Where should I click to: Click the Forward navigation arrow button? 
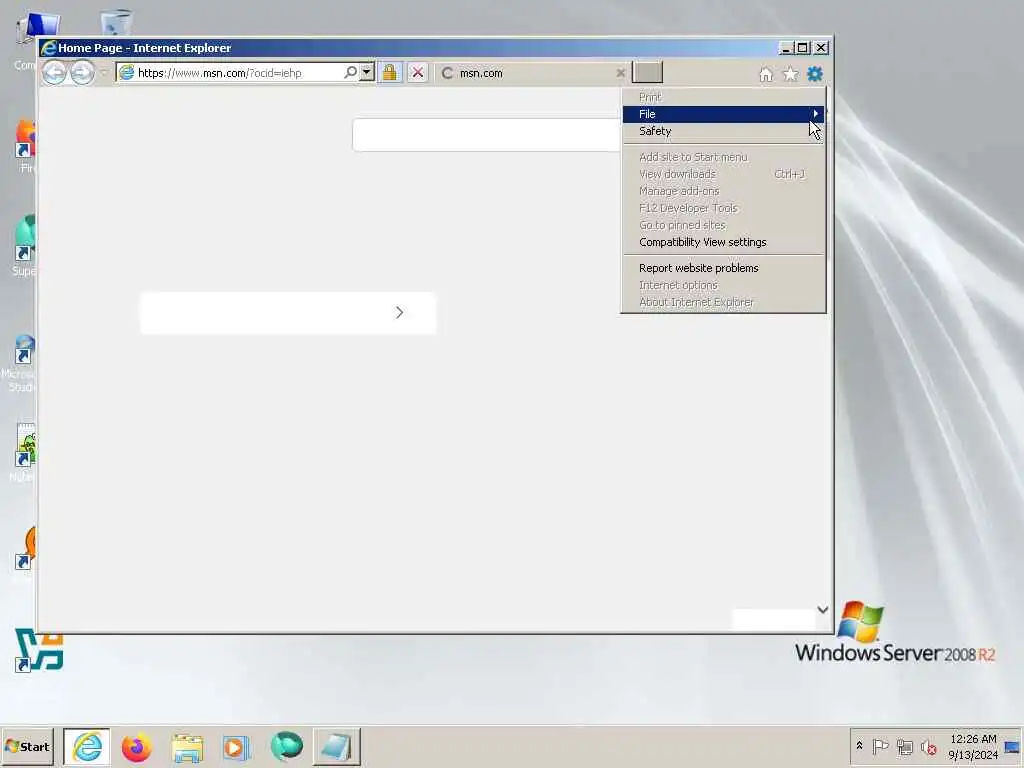pyautogui.click(x=82, y=72)
